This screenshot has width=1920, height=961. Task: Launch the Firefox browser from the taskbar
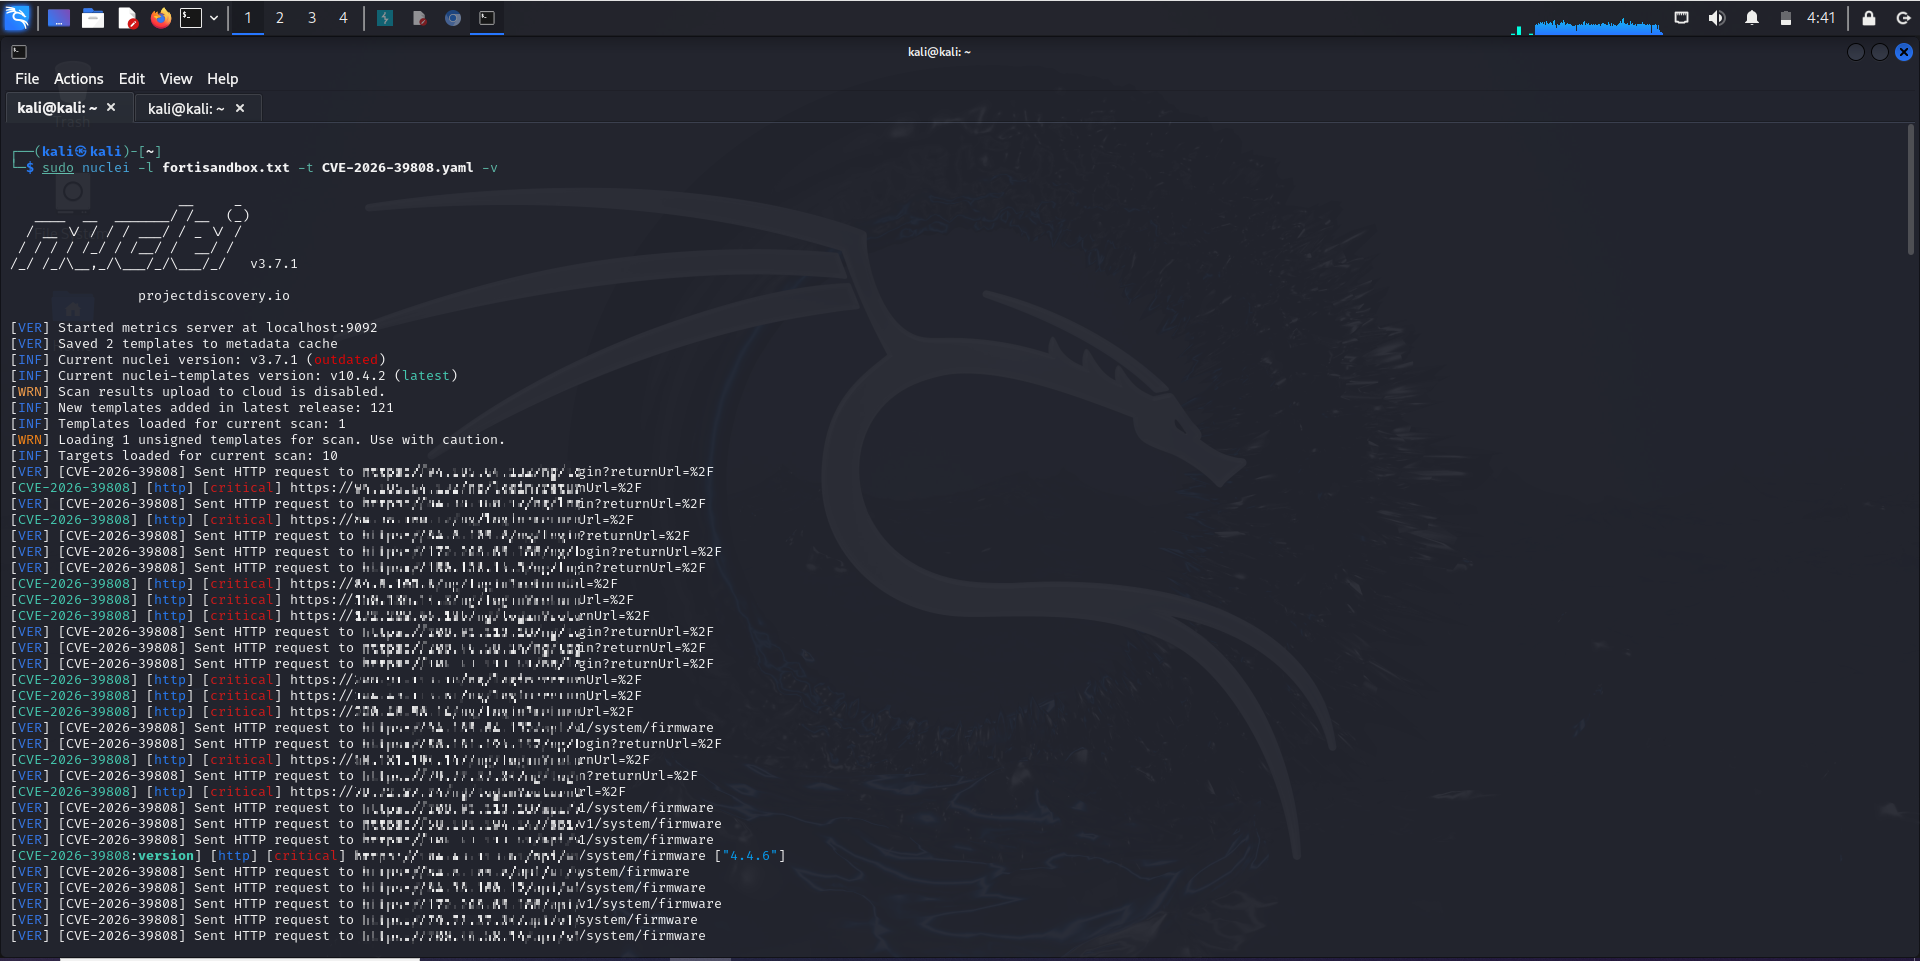(160, 17)
